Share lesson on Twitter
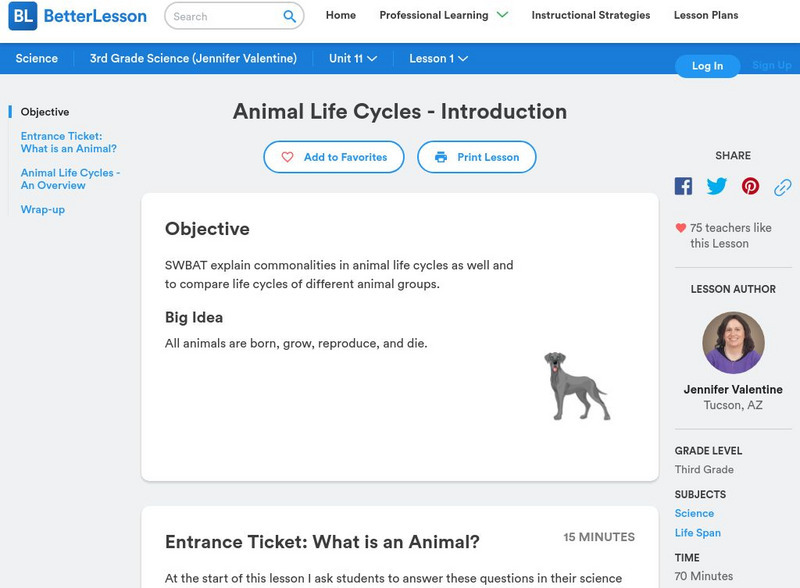The height and width of the screenshot is (588, 800). [x=717, y=186]
